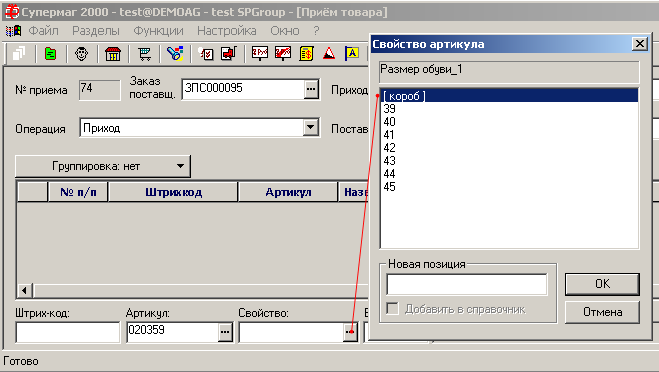Expand the Операция dropdown
Screen dimensions: 659x372
[310, 127]
